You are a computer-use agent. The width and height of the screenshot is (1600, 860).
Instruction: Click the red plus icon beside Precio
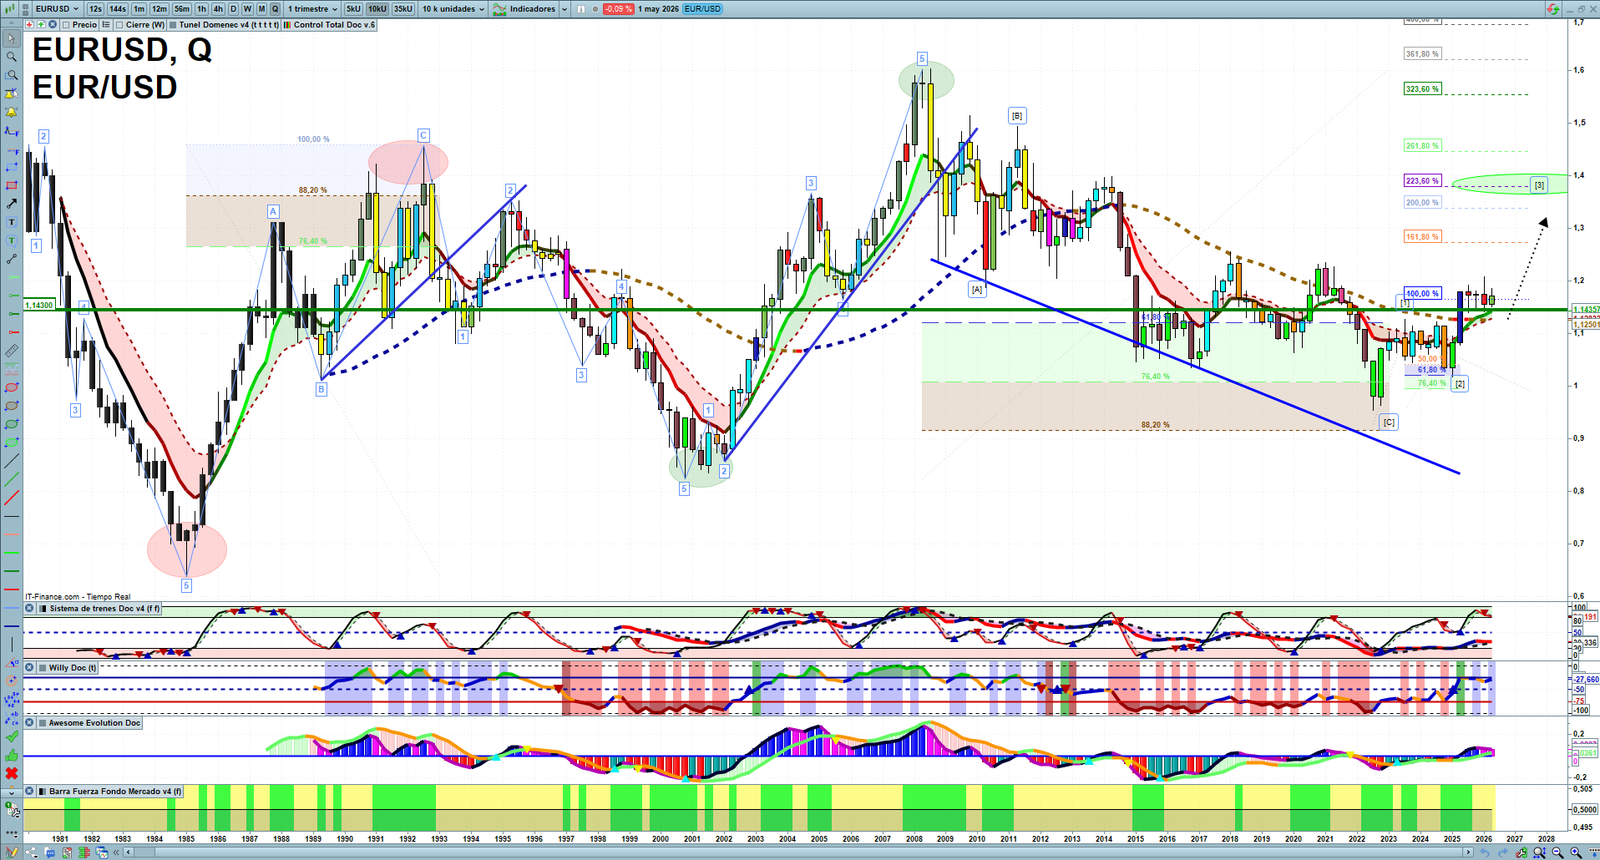pyautogui.click(x=29, y=24)
